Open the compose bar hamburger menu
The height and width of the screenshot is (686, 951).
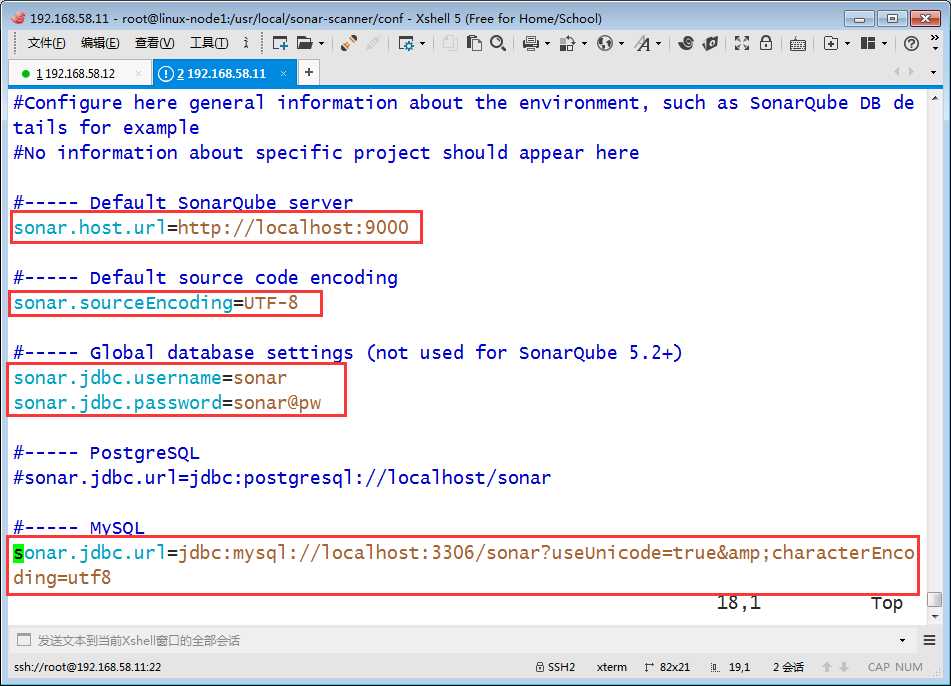929,640
